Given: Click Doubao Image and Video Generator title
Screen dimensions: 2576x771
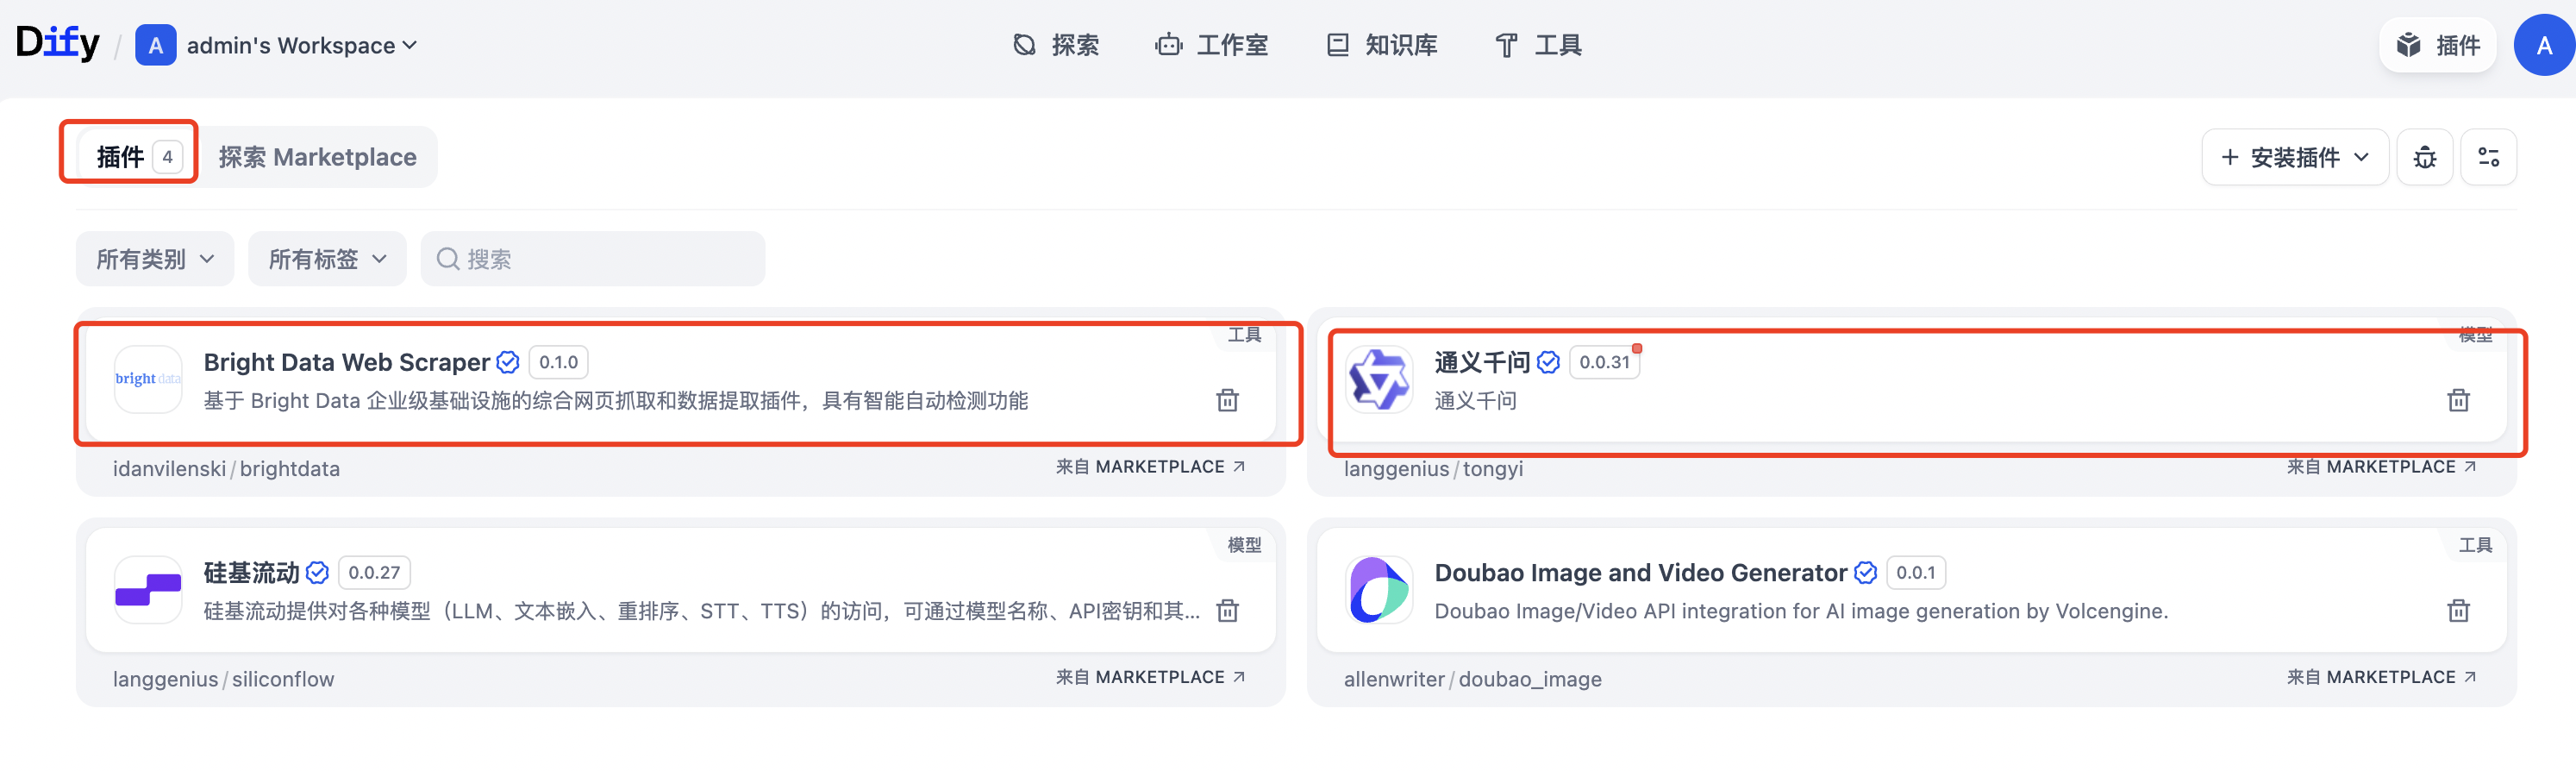Looking at the screenshot, I should [1640, 572].
